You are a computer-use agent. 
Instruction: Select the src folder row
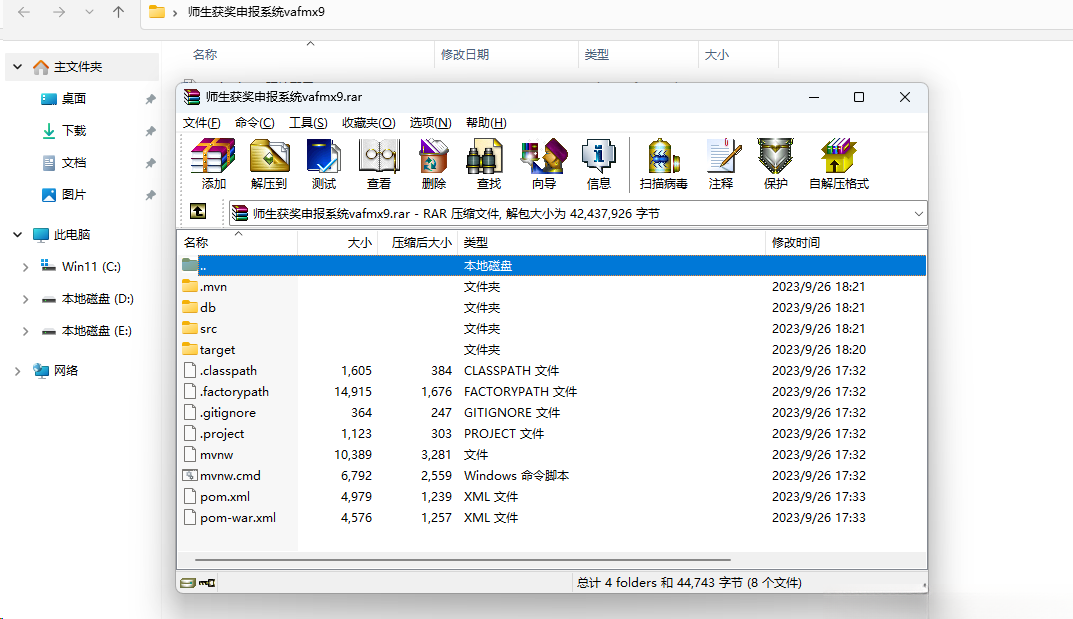(552, 328)
